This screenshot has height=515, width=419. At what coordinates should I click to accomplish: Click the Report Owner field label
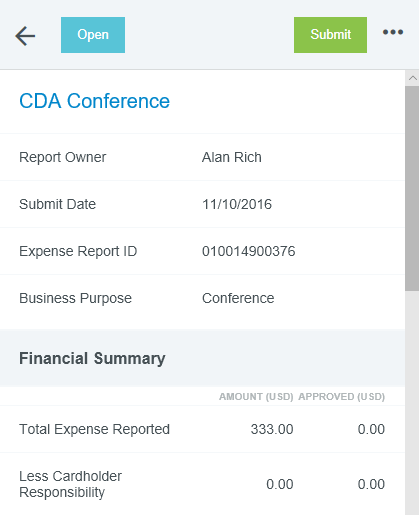click(63, 157)
